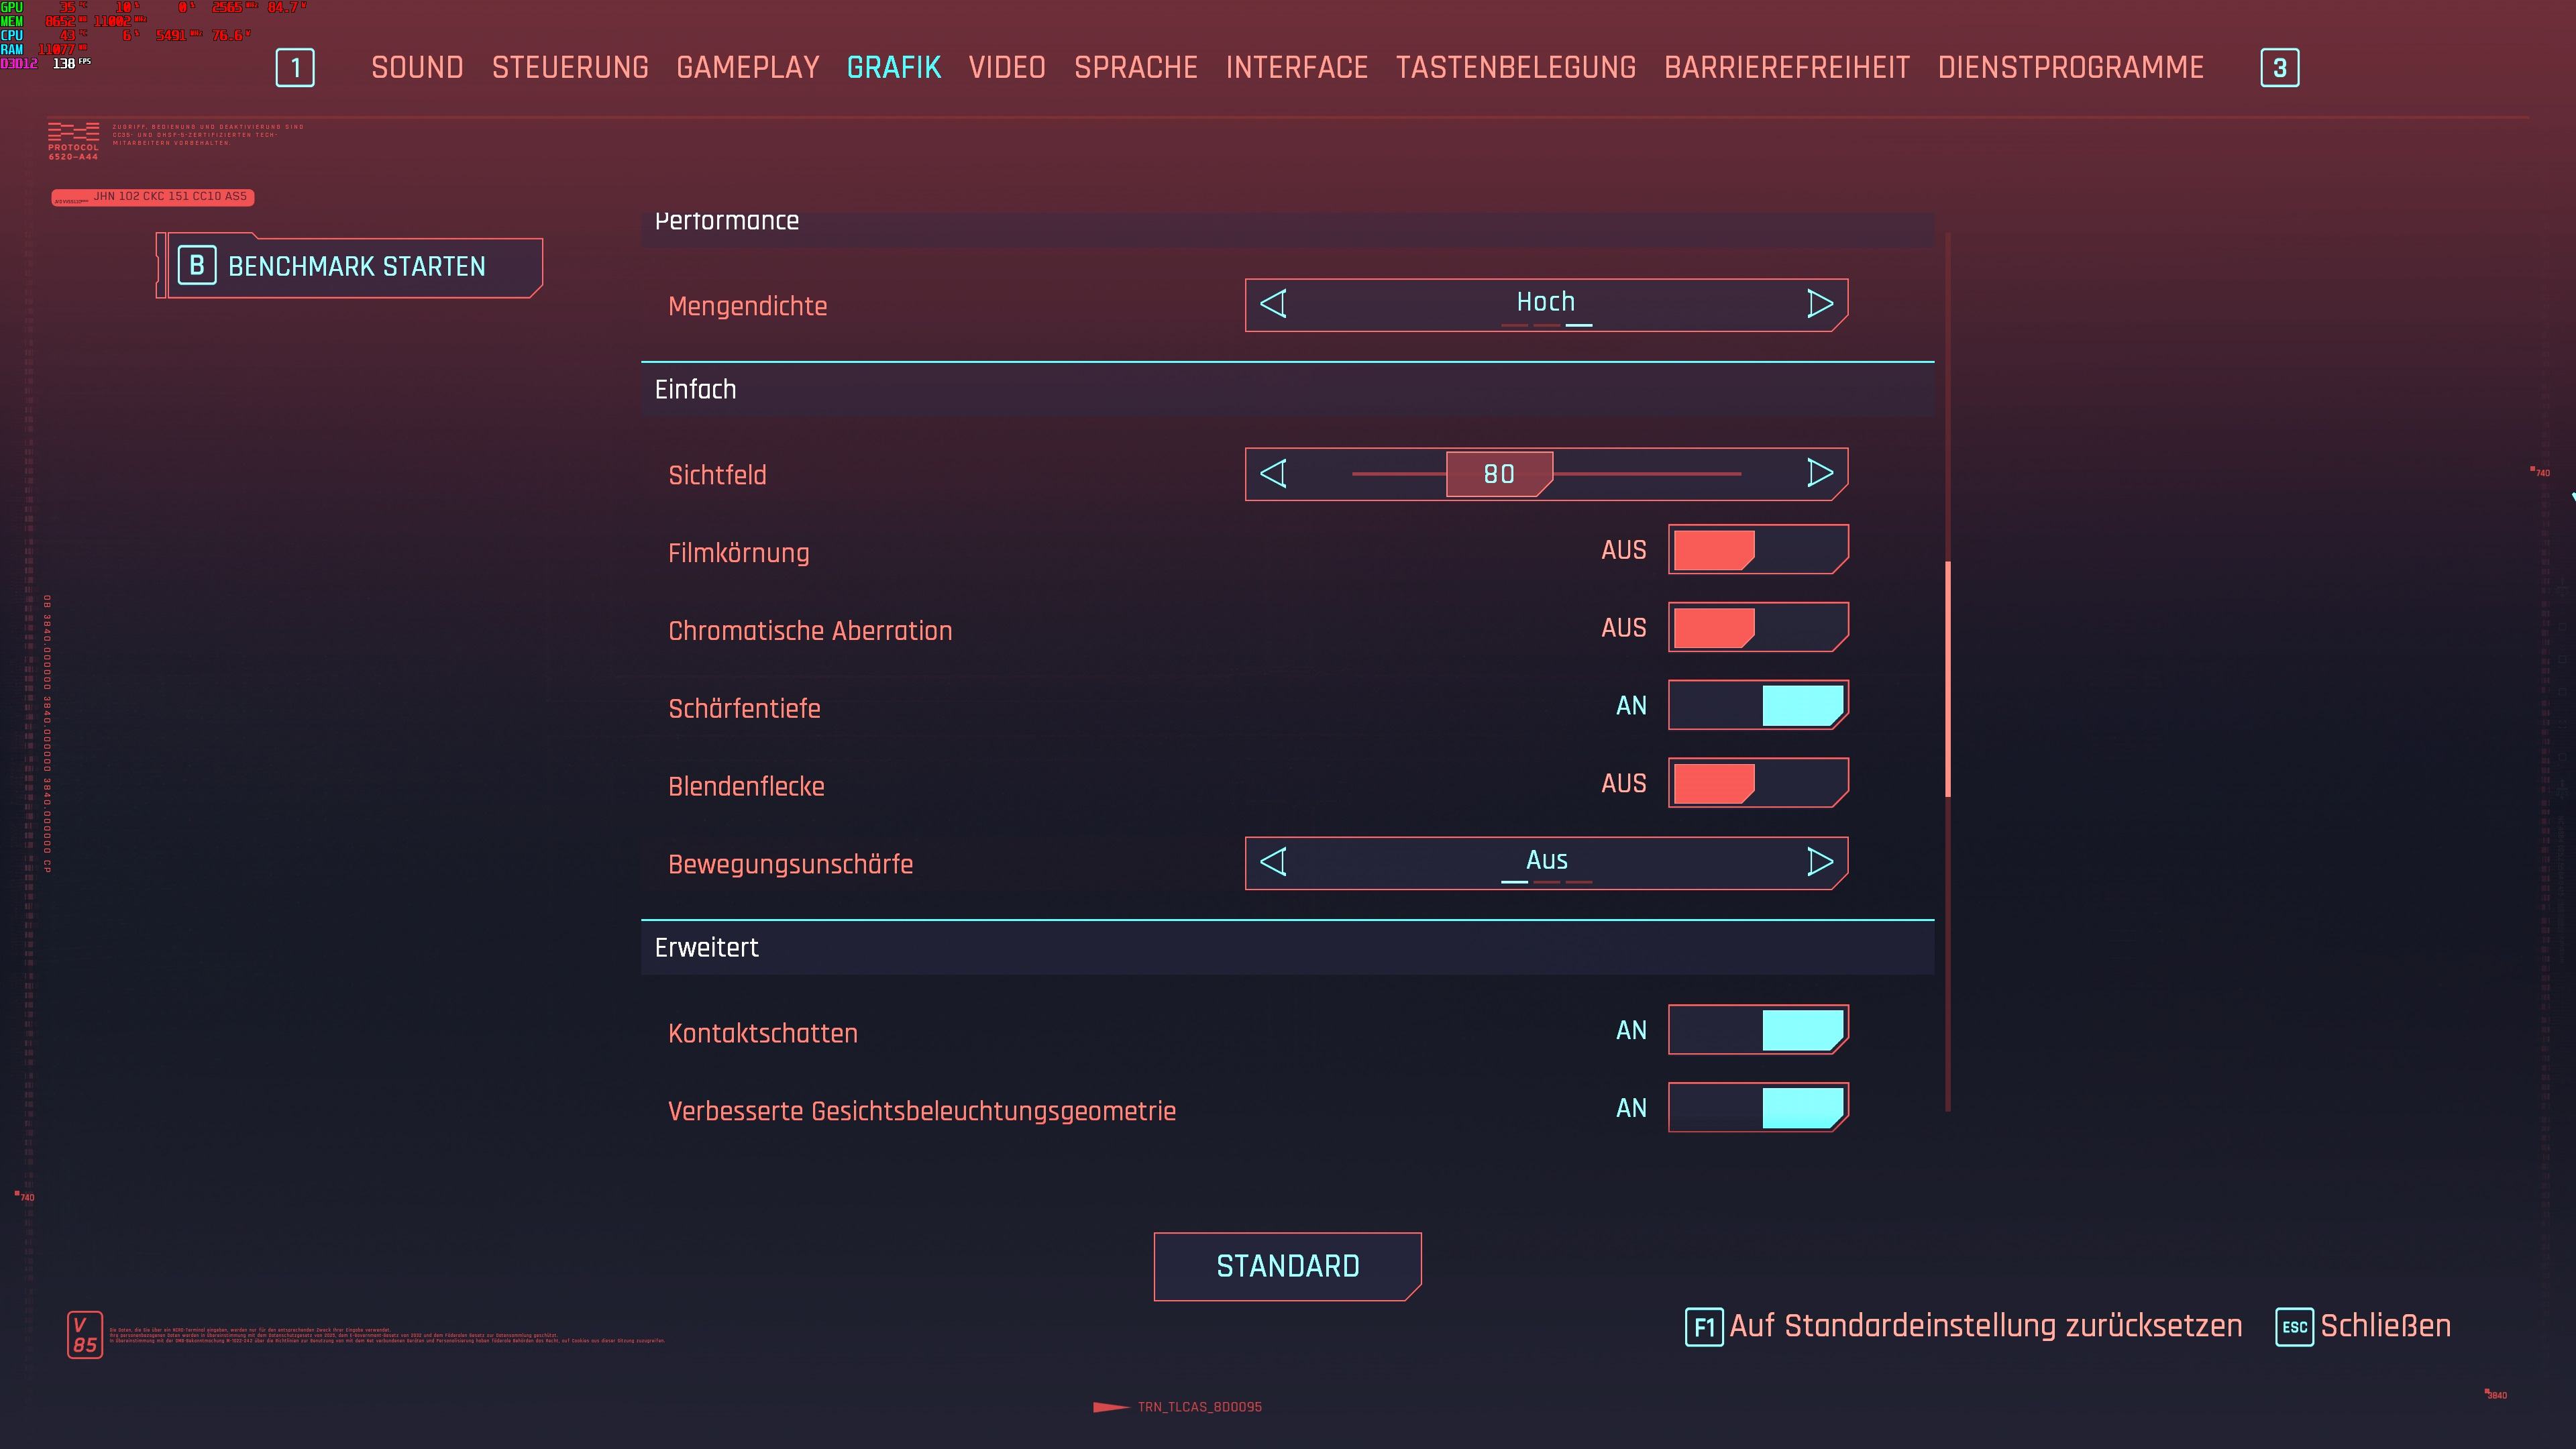Click the left arrow for Bewegungsunschärfe
This screenshot has width=2576, height=1449.
[x=1273, y=862]
